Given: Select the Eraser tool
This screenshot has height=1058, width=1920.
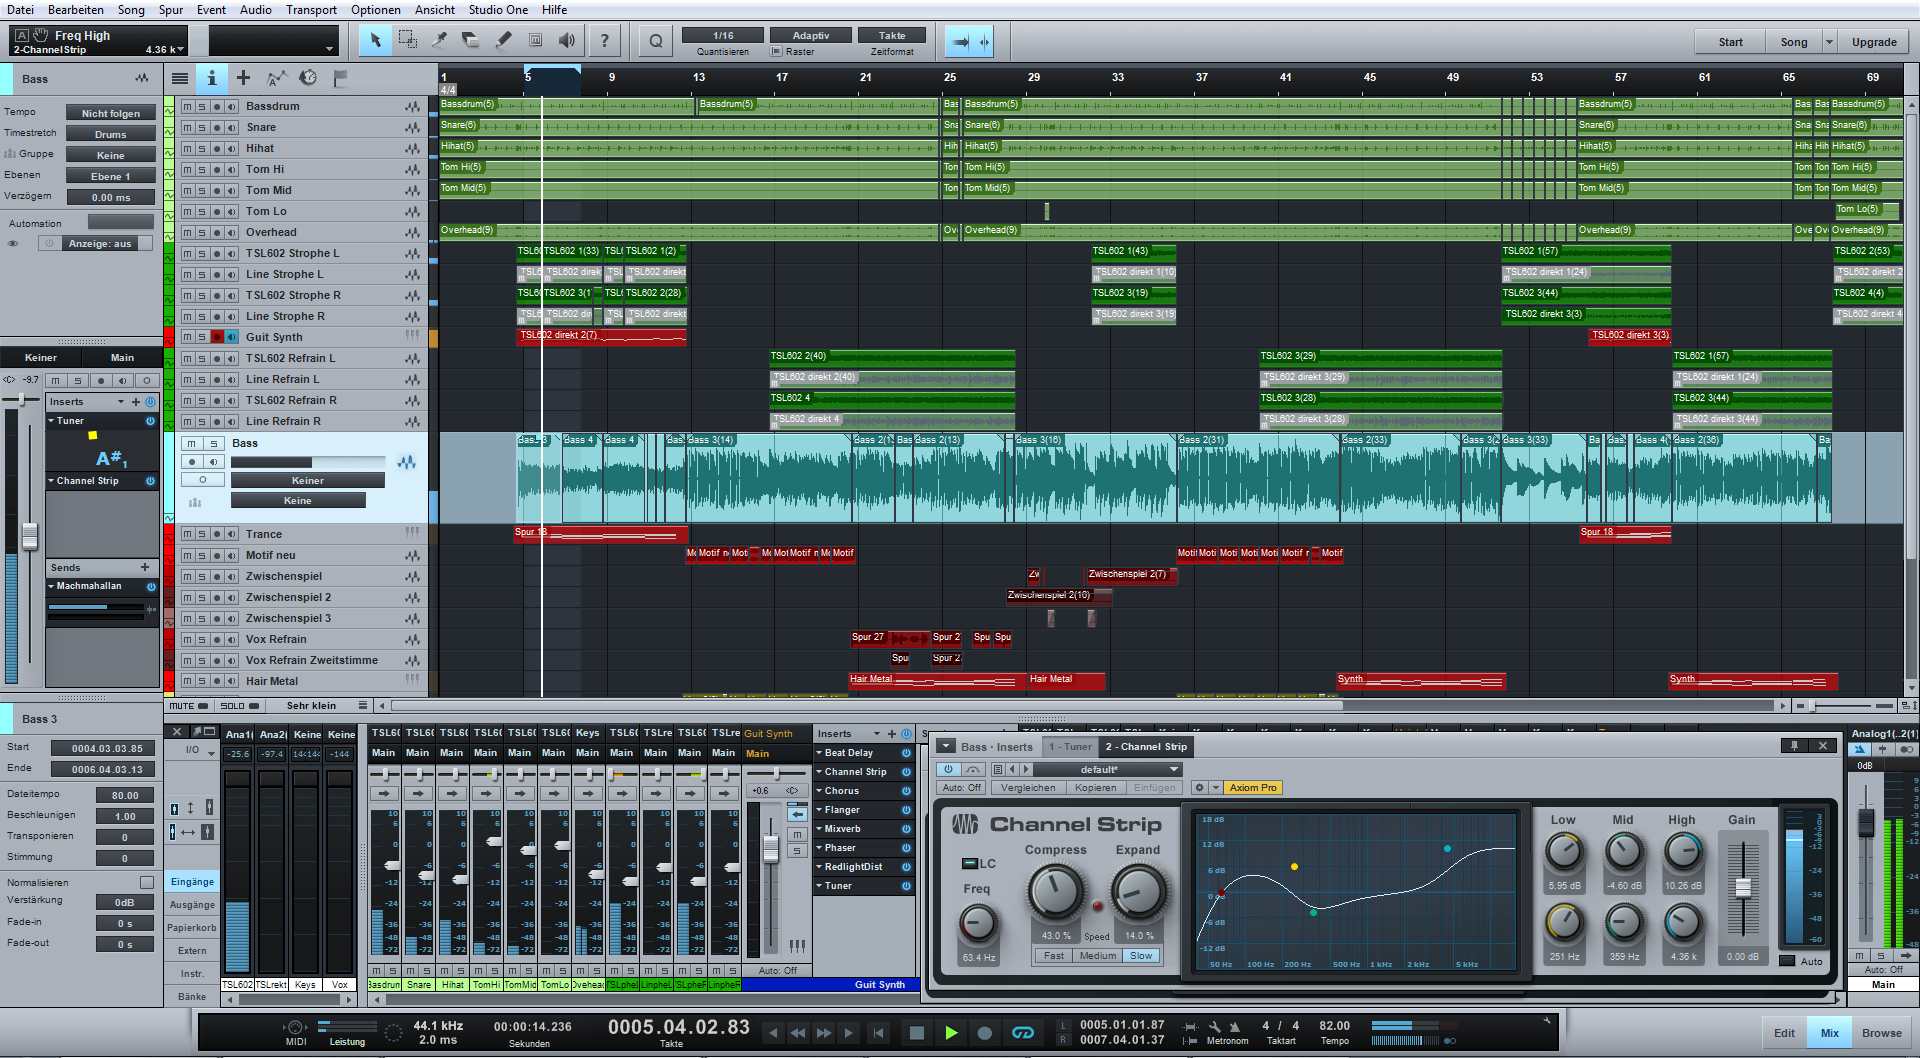Looking at the screenshot, I should pyautogui.click(x=471, y=41).
